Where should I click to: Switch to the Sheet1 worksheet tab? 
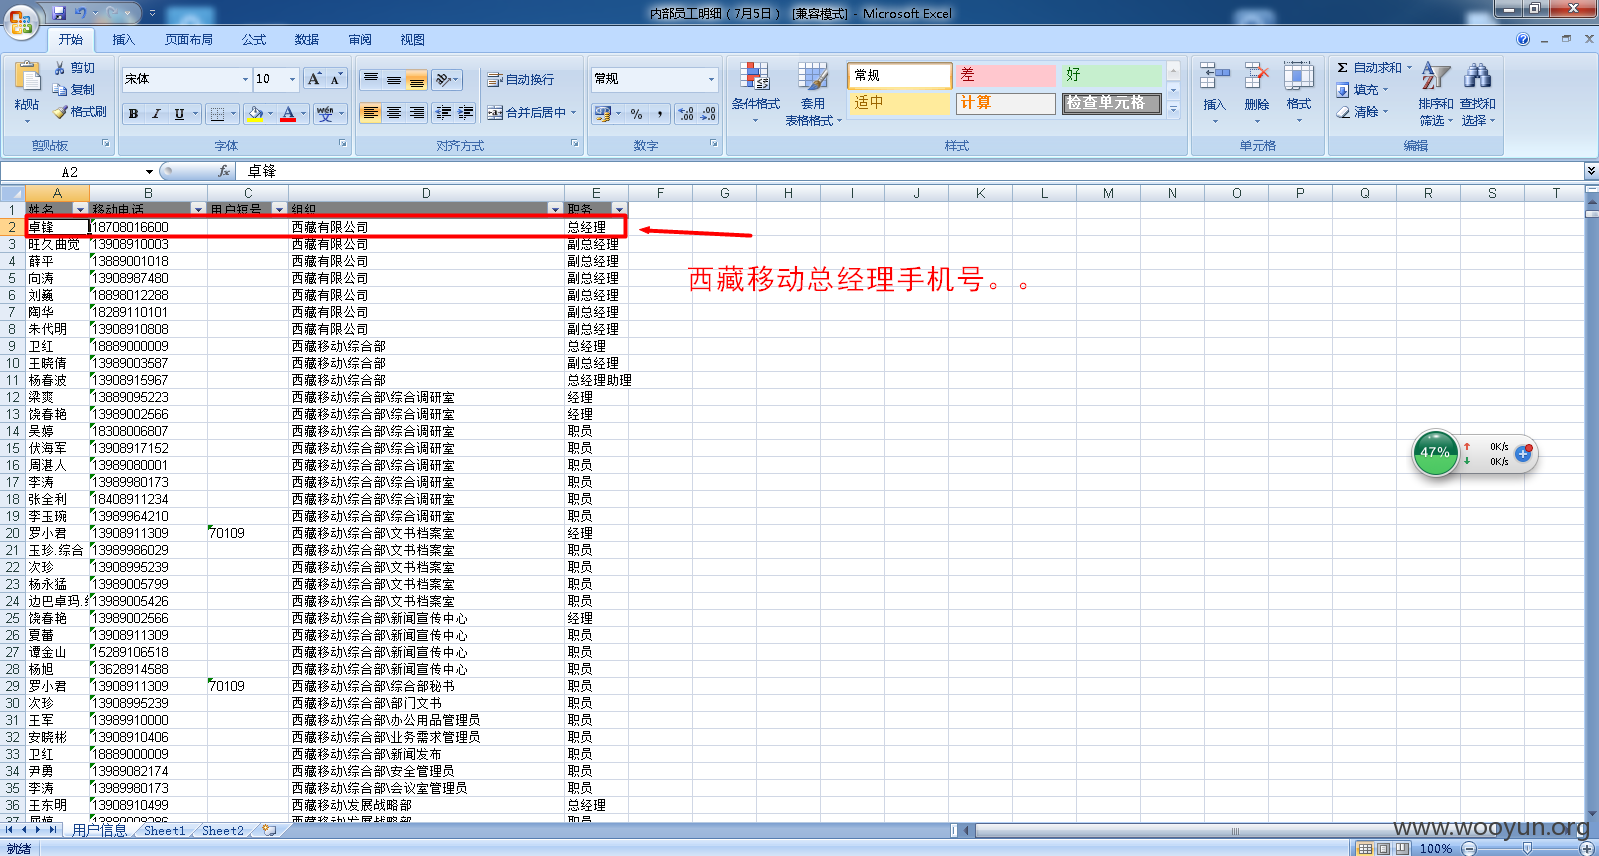(164, 831)
